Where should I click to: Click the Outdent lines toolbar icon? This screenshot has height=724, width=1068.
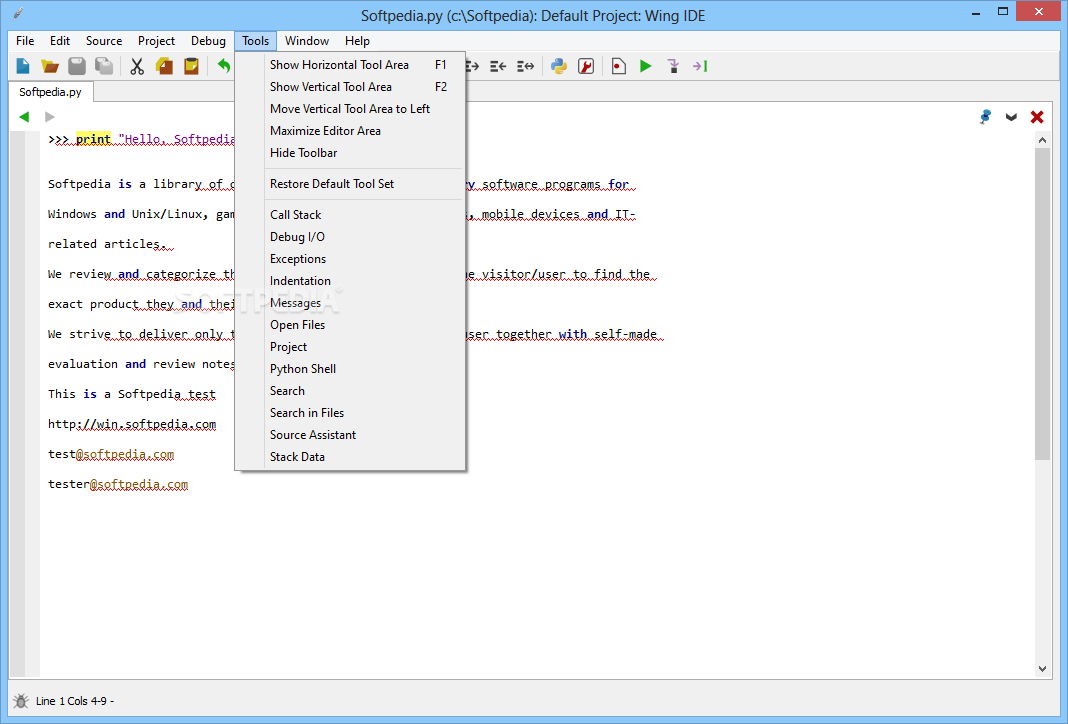pyautogui.click(x=498, y=66)
